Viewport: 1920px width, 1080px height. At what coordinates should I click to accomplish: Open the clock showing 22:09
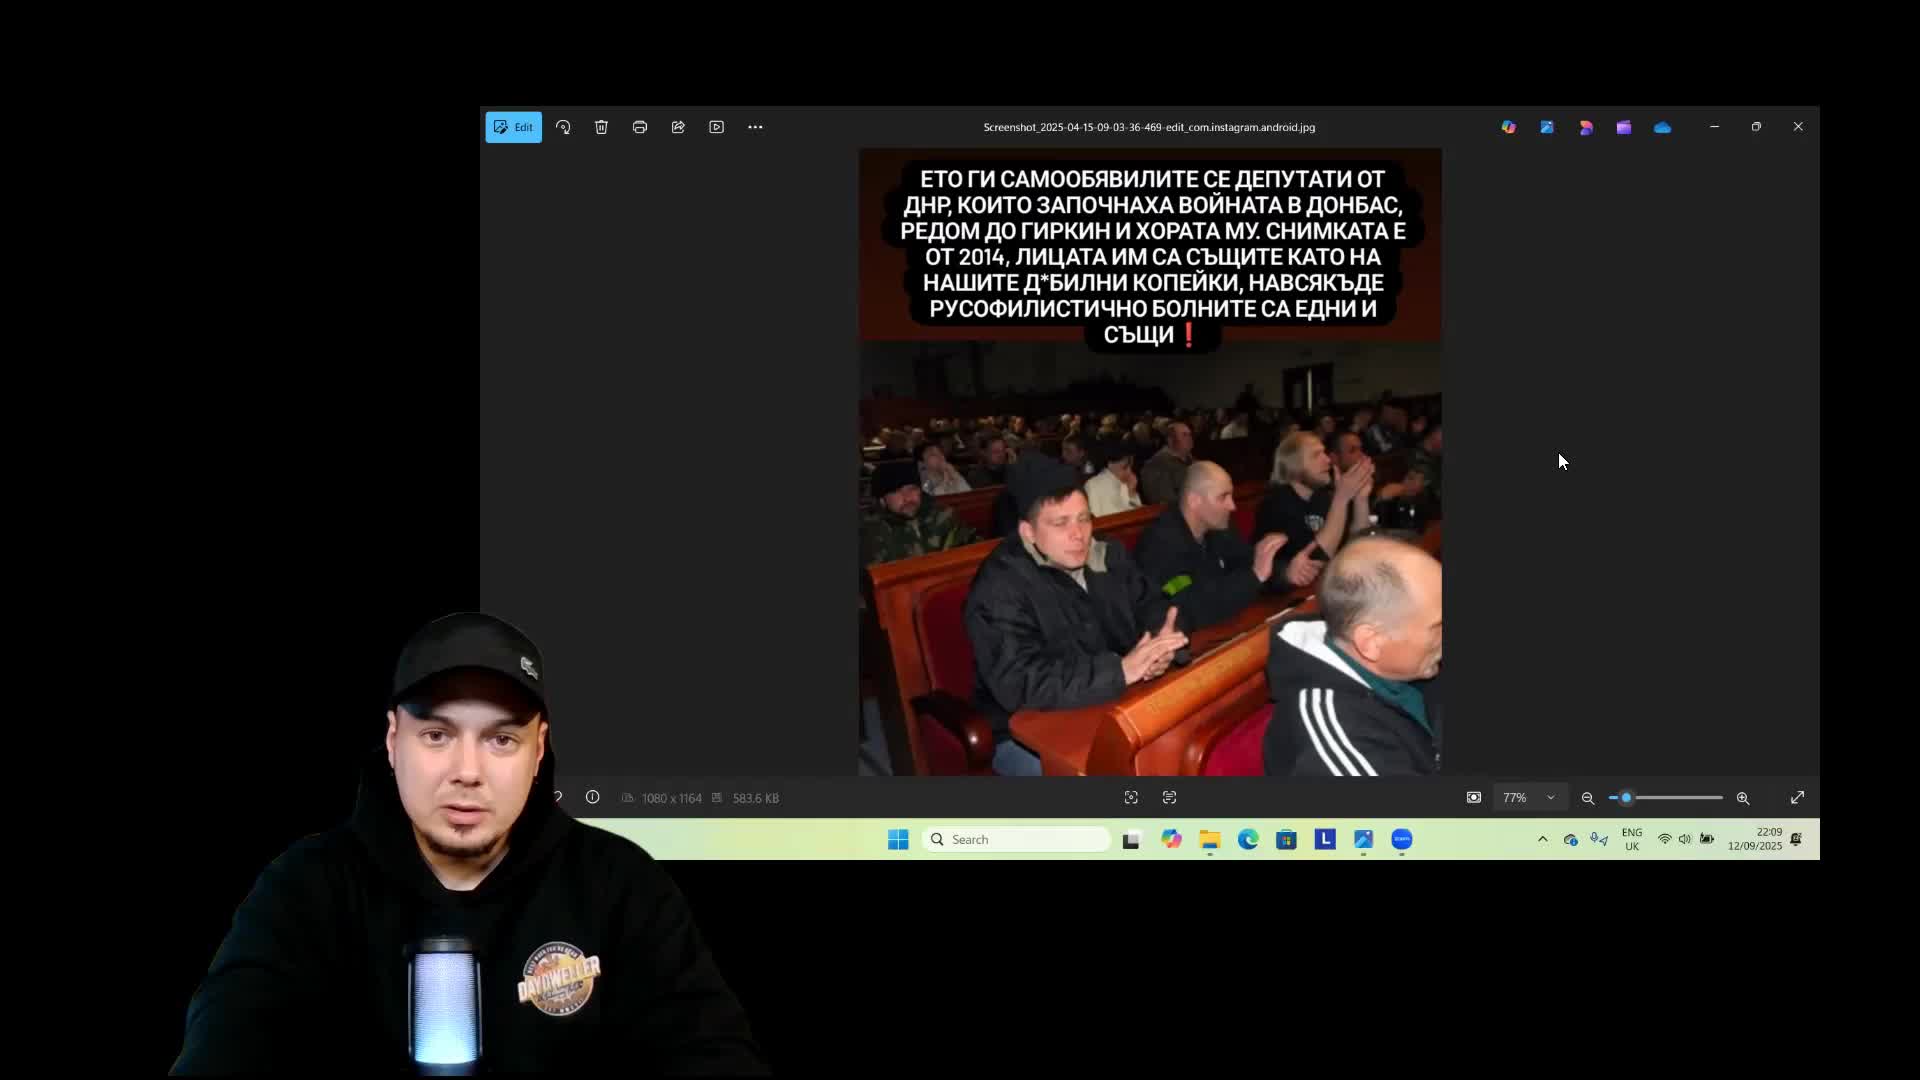1755,839
